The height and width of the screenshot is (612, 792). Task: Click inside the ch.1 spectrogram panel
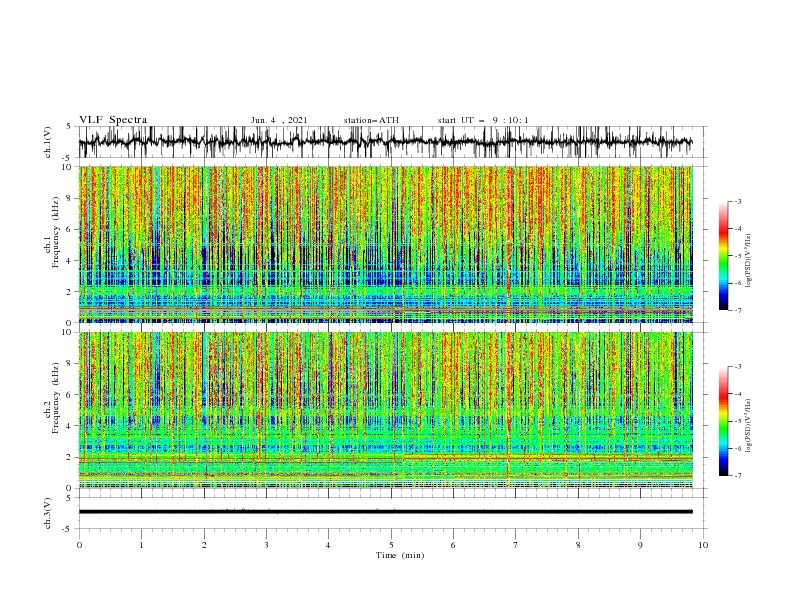click(x=385, y=244)
